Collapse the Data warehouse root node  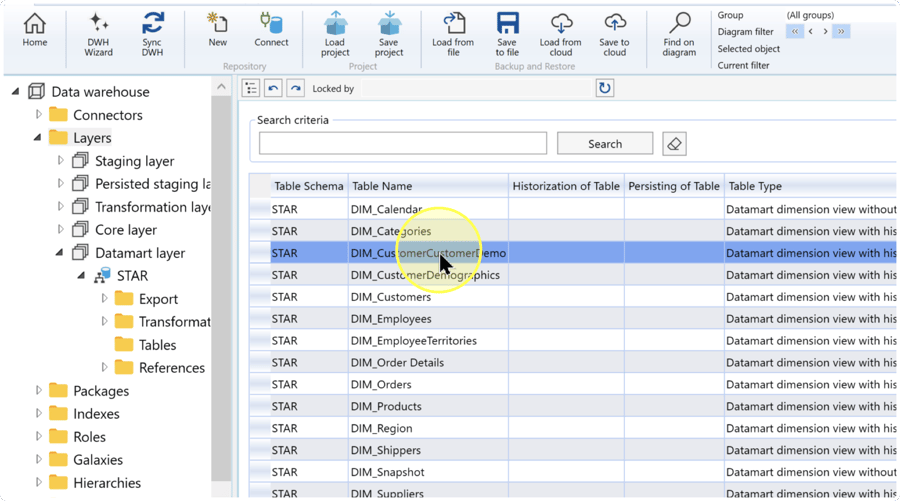click(15, 91)
